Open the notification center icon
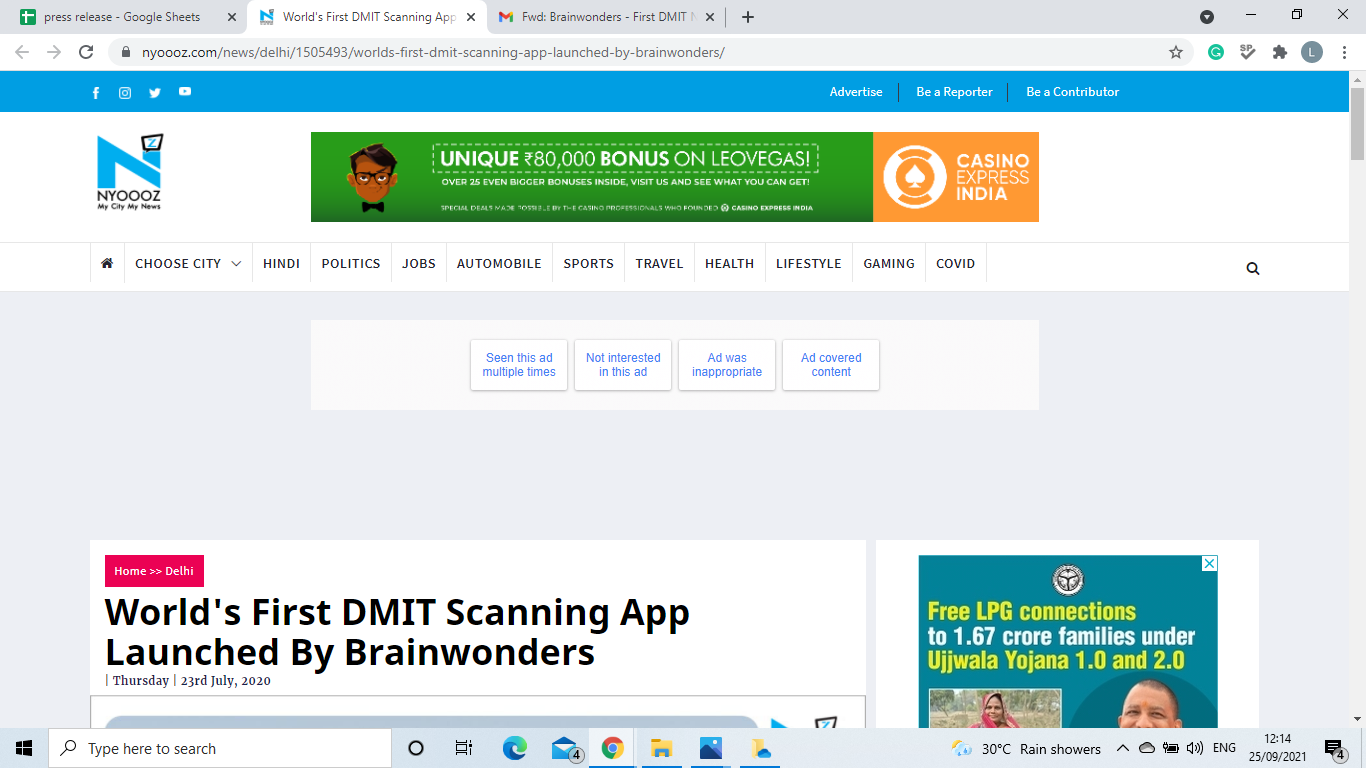 (x=1334, y=748)
